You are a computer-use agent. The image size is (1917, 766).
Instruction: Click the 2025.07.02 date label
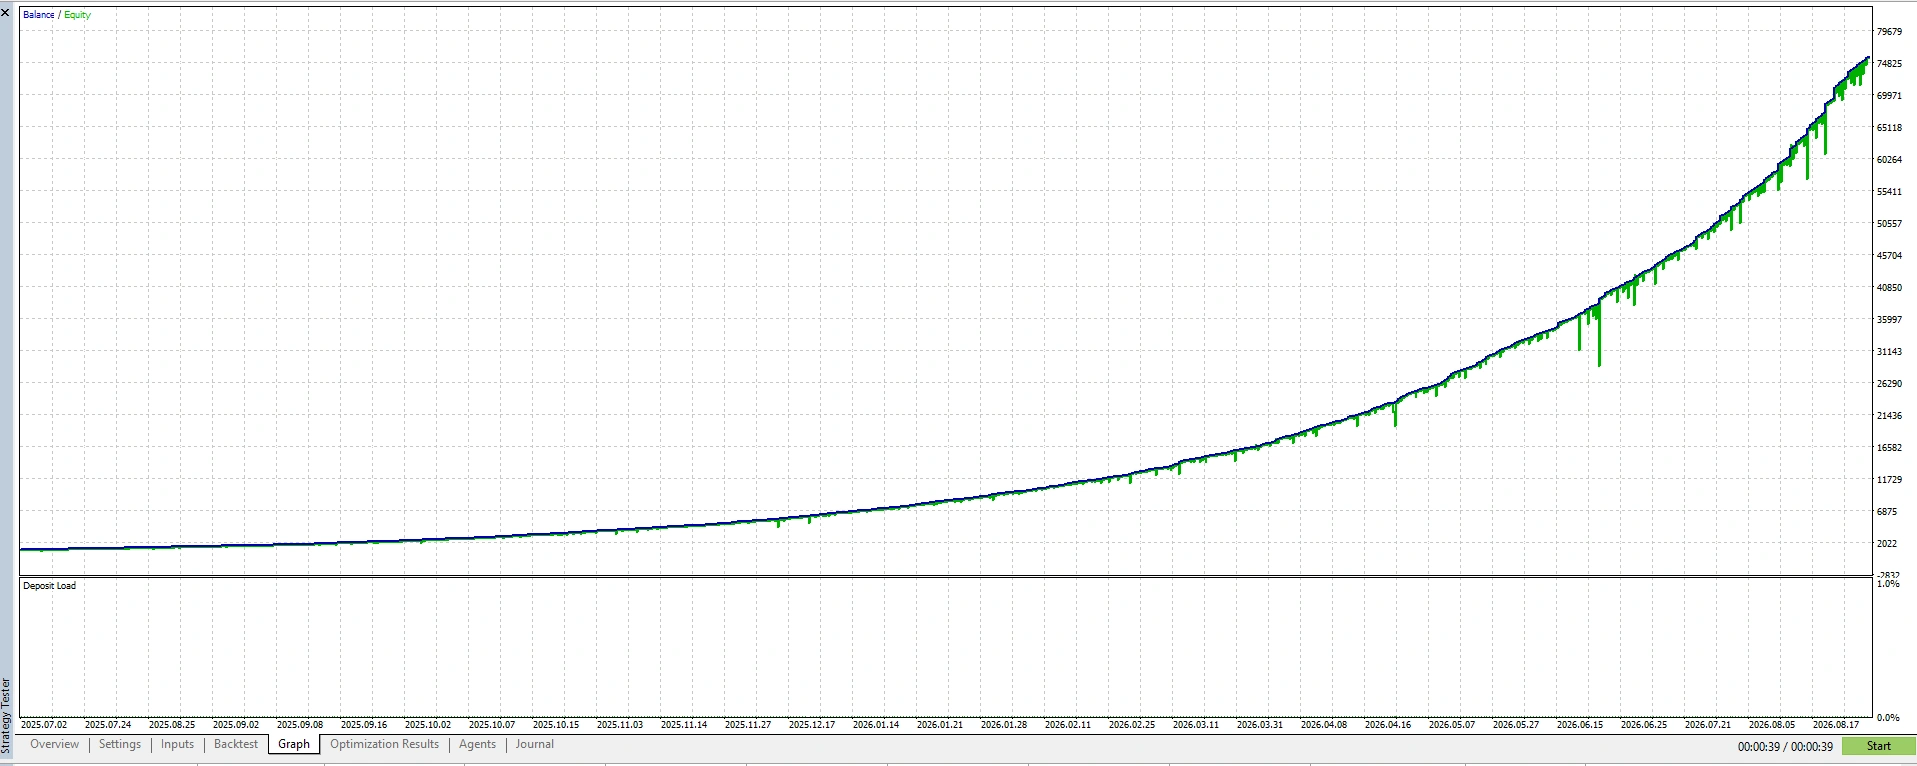point(44,725)
